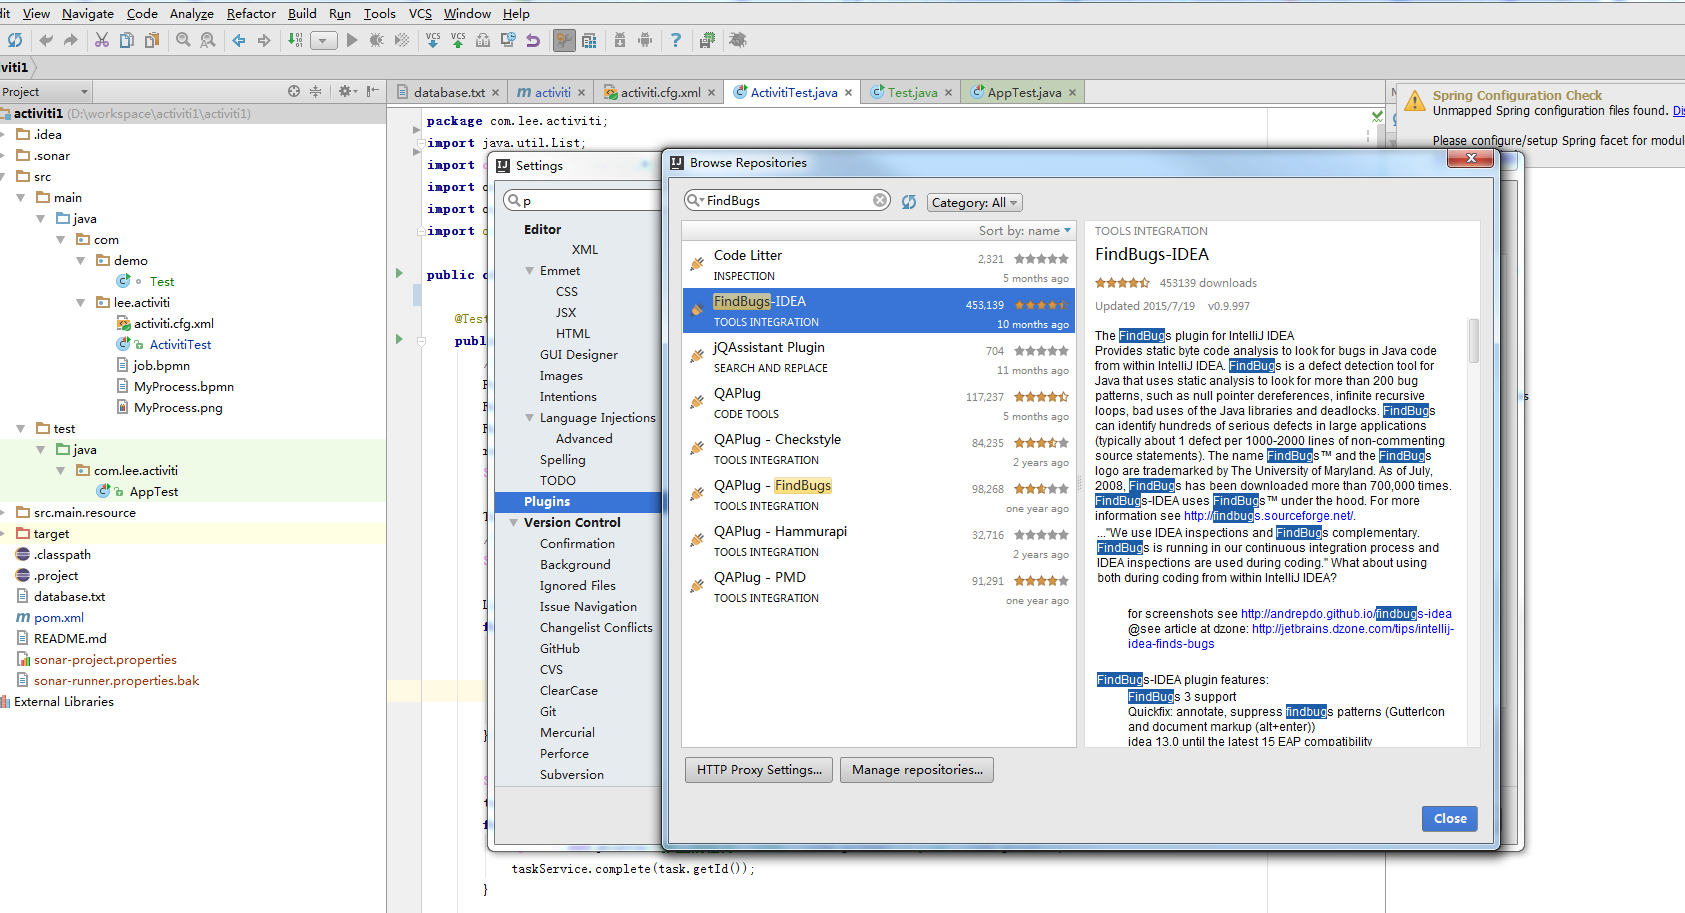Open Project panel gear settings dropdown

click(x=347, y=91)
